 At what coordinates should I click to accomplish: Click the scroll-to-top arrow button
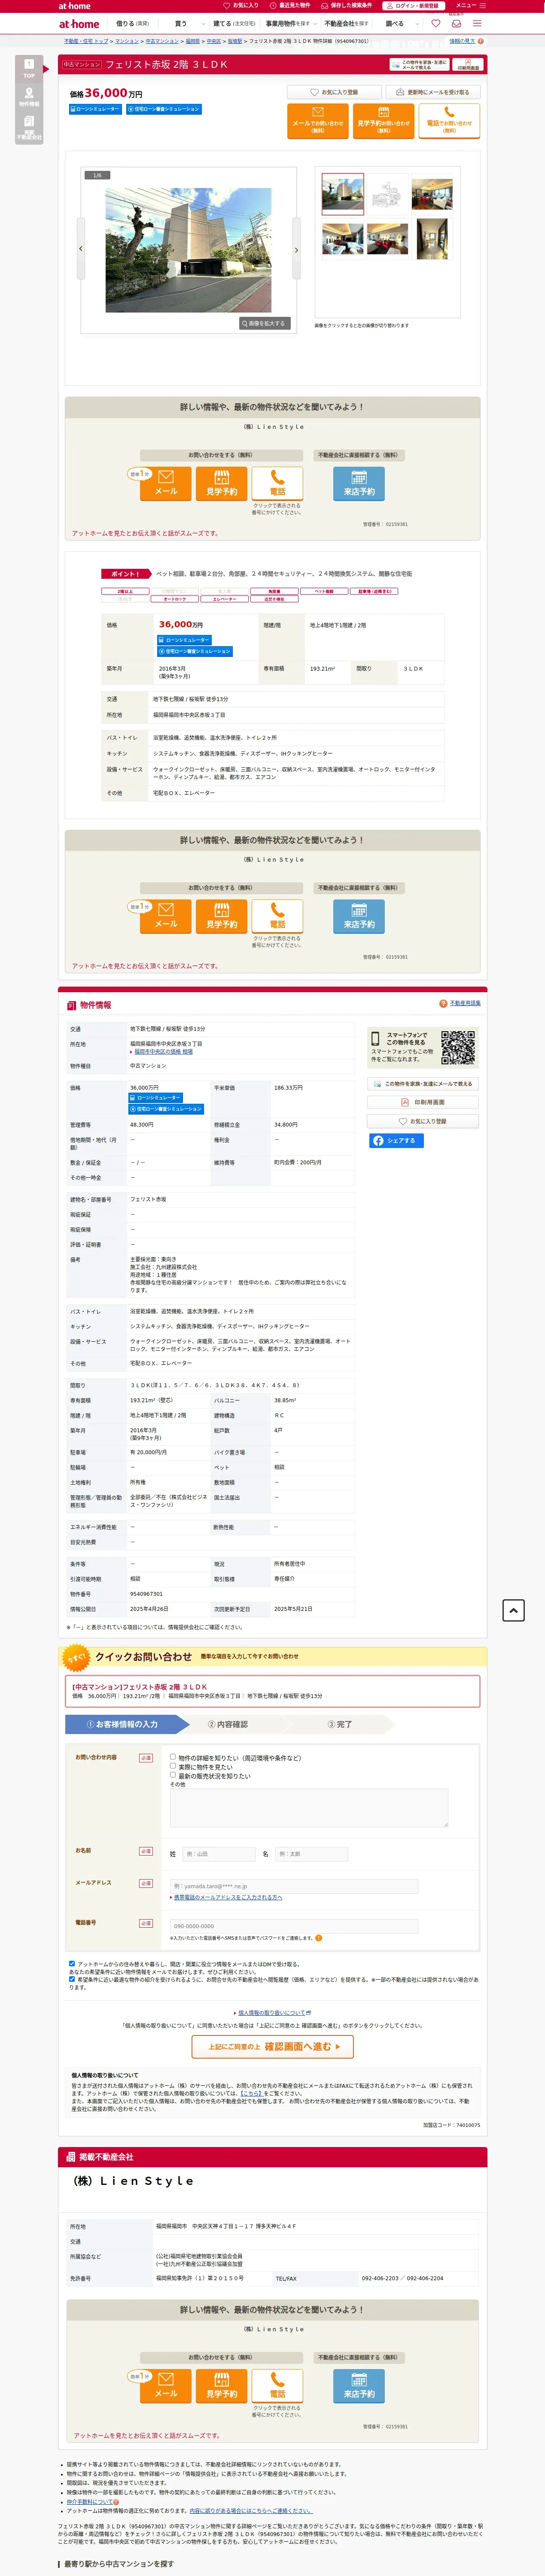coord(513,1610)
